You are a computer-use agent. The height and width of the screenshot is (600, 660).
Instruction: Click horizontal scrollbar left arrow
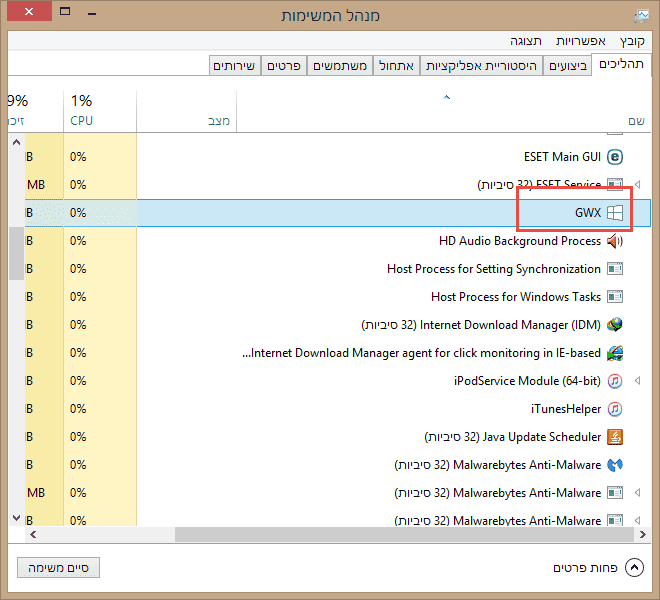point(33,534)
